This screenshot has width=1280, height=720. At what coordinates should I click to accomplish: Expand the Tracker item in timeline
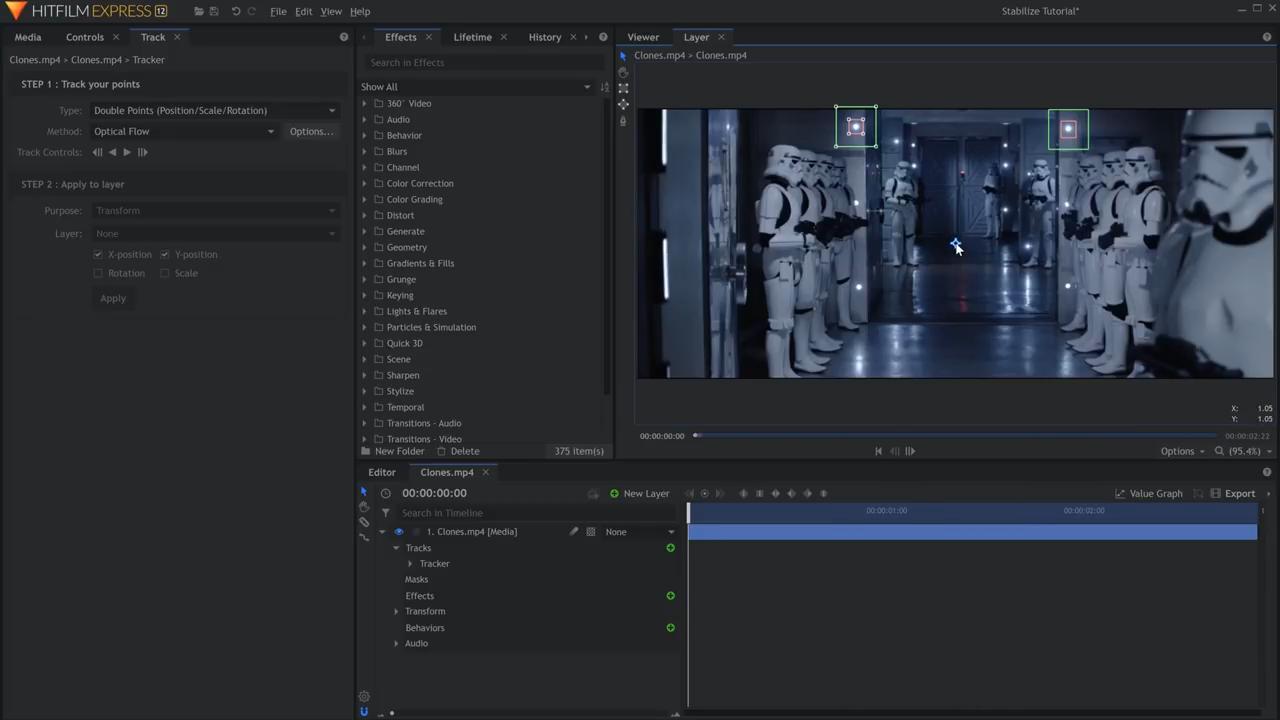coord(410,564)
